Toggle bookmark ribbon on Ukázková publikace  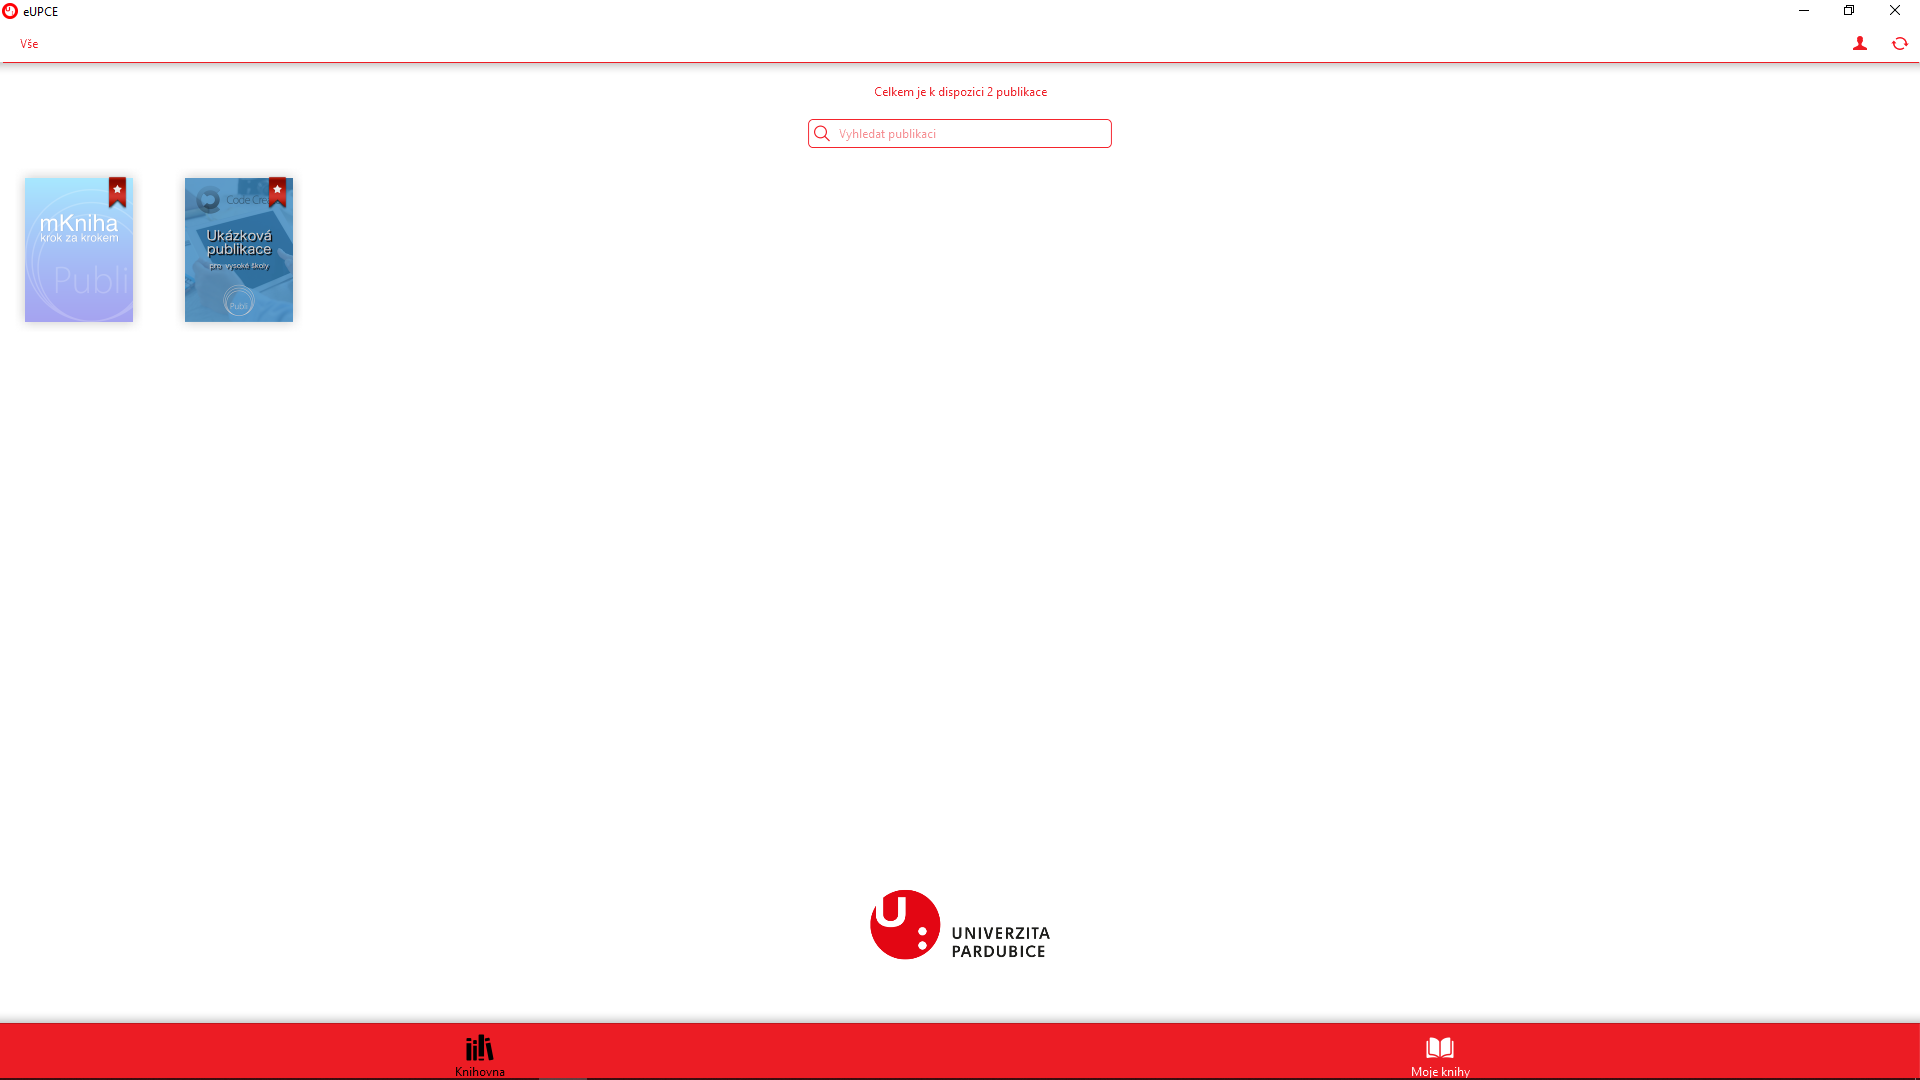click(x=277, y=192)
